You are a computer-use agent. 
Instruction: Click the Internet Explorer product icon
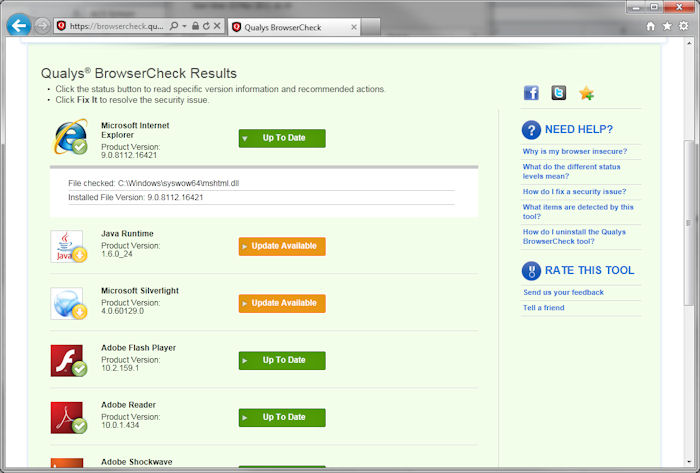(x=70, y=137)
